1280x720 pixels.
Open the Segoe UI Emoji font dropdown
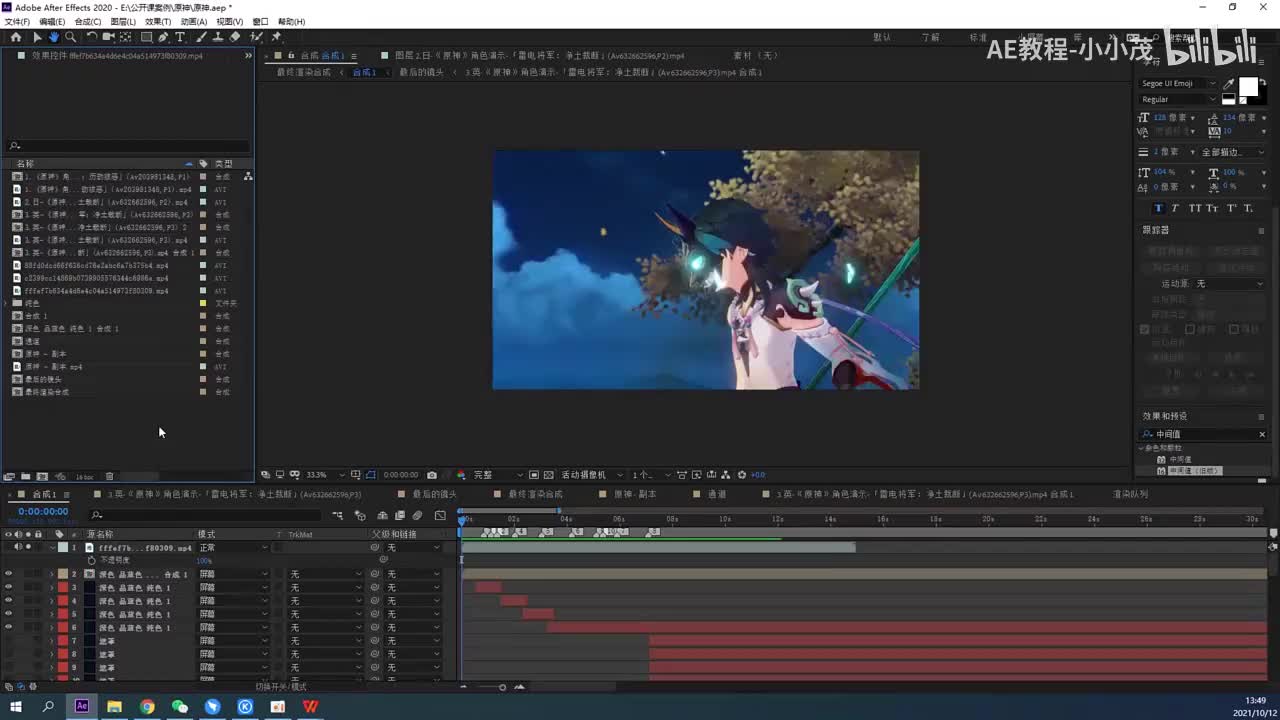[1179, 84]
